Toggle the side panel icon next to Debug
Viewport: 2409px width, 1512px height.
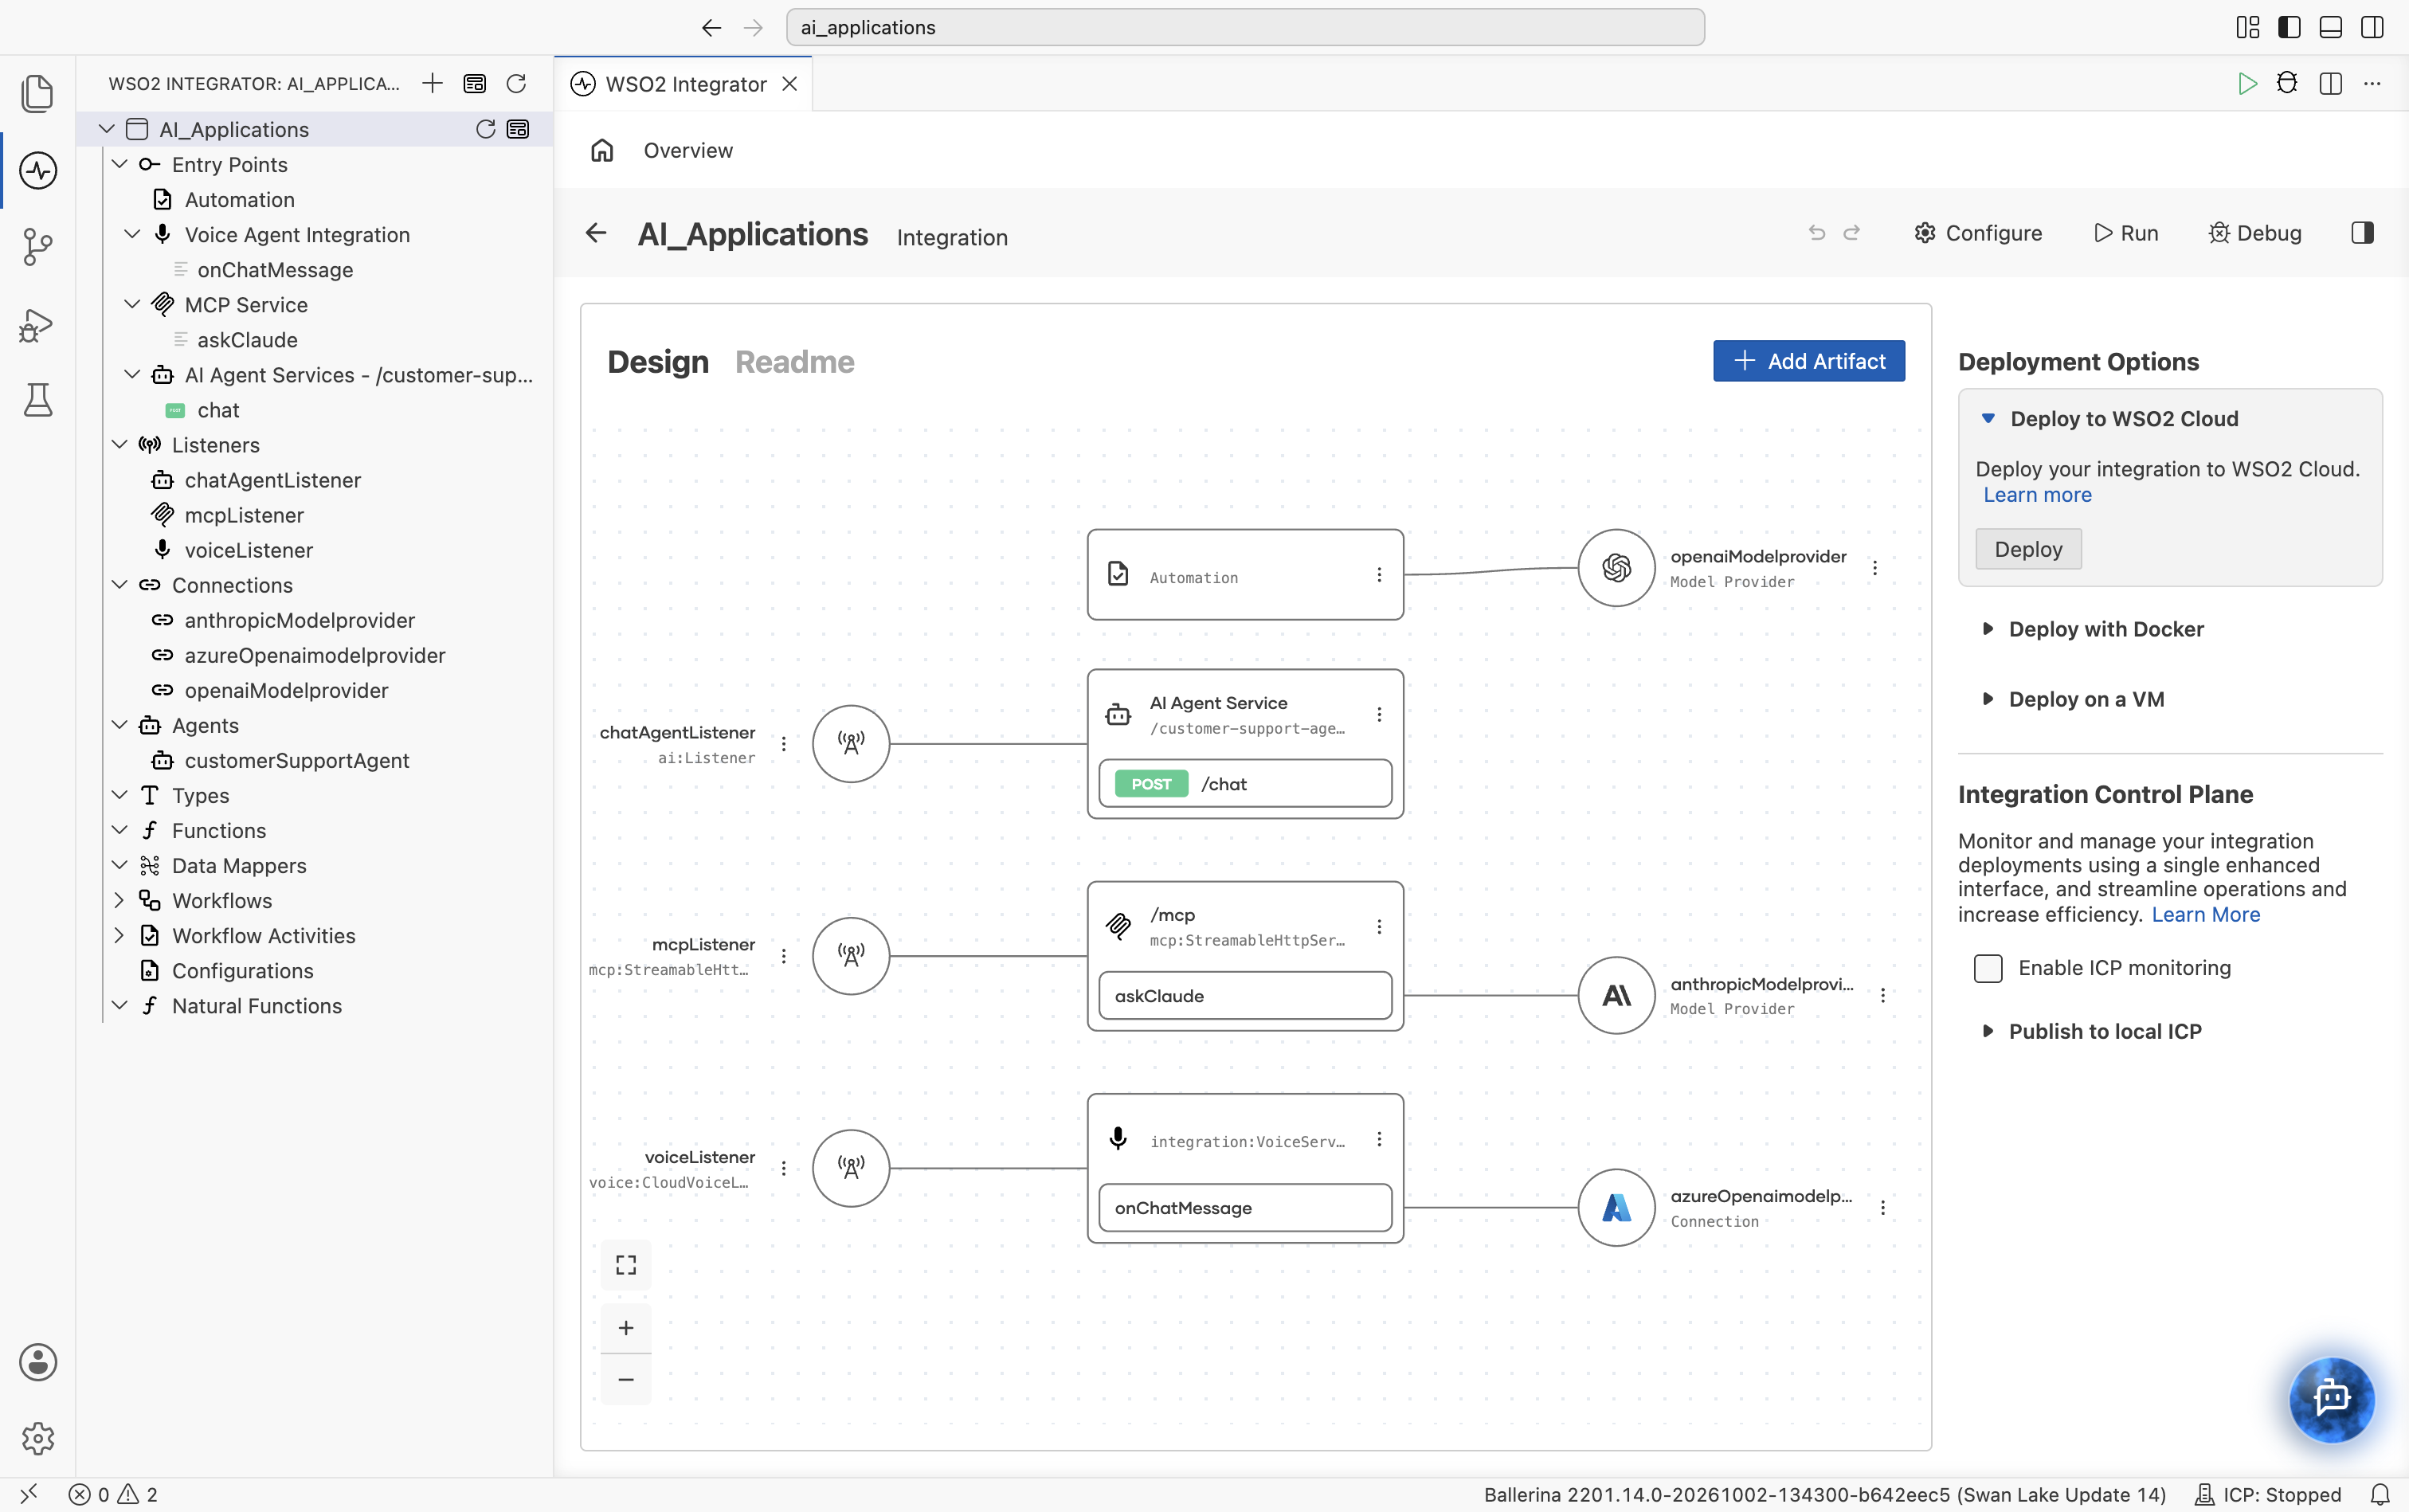pyautogui.click(x=2362, y=233)
